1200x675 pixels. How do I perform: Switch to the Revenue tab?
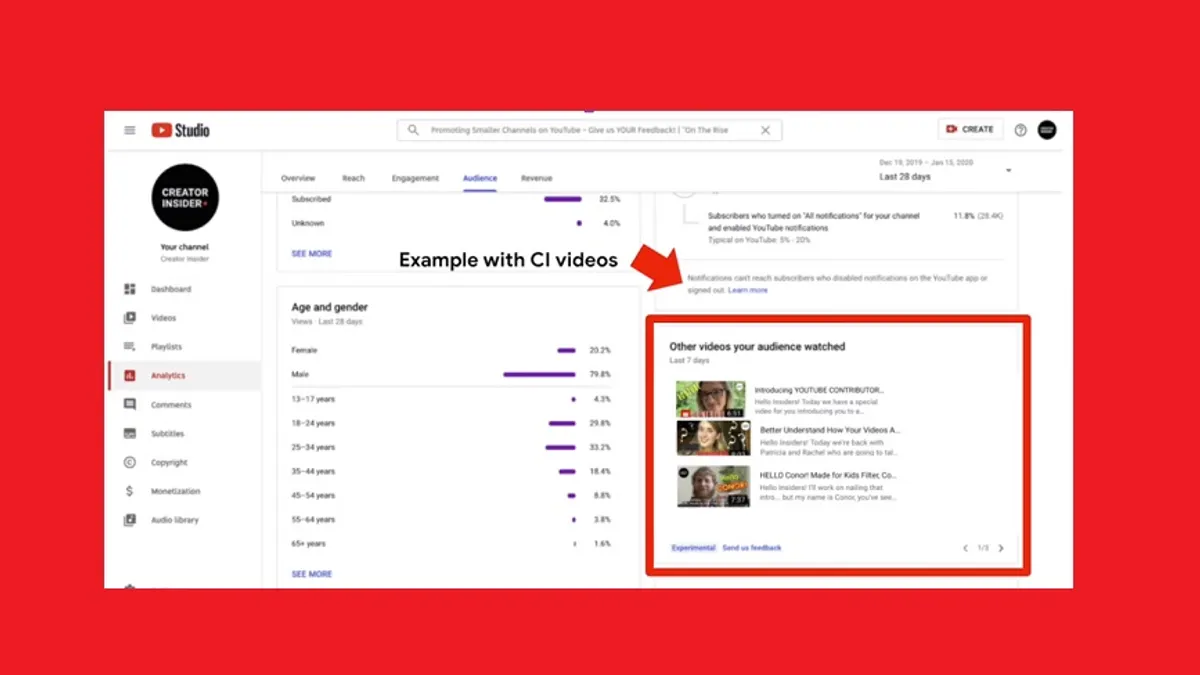coord(536,178)
